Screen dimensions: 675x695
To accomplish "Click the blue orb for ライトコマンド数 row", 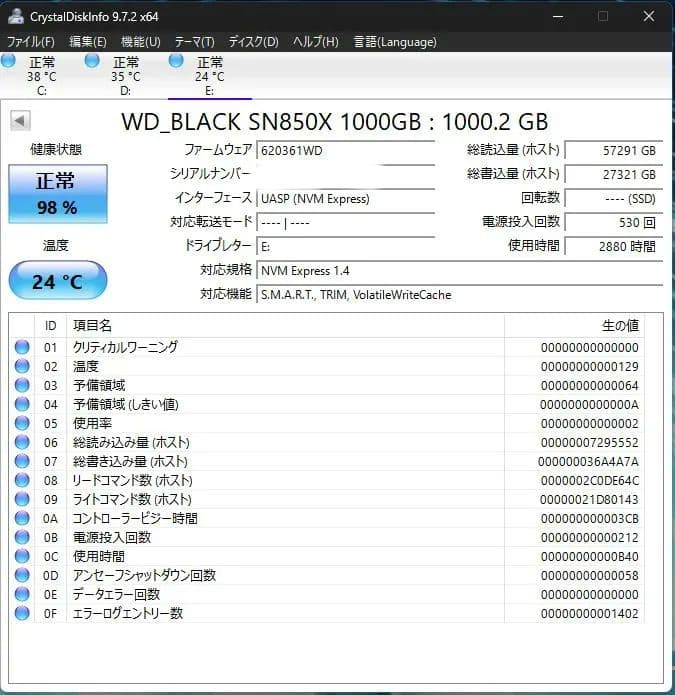I will 22,499.
